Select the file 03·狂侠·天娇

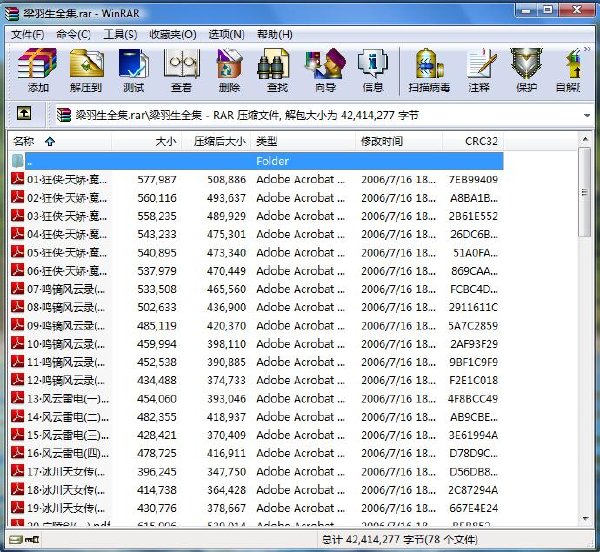pos(67,216)
